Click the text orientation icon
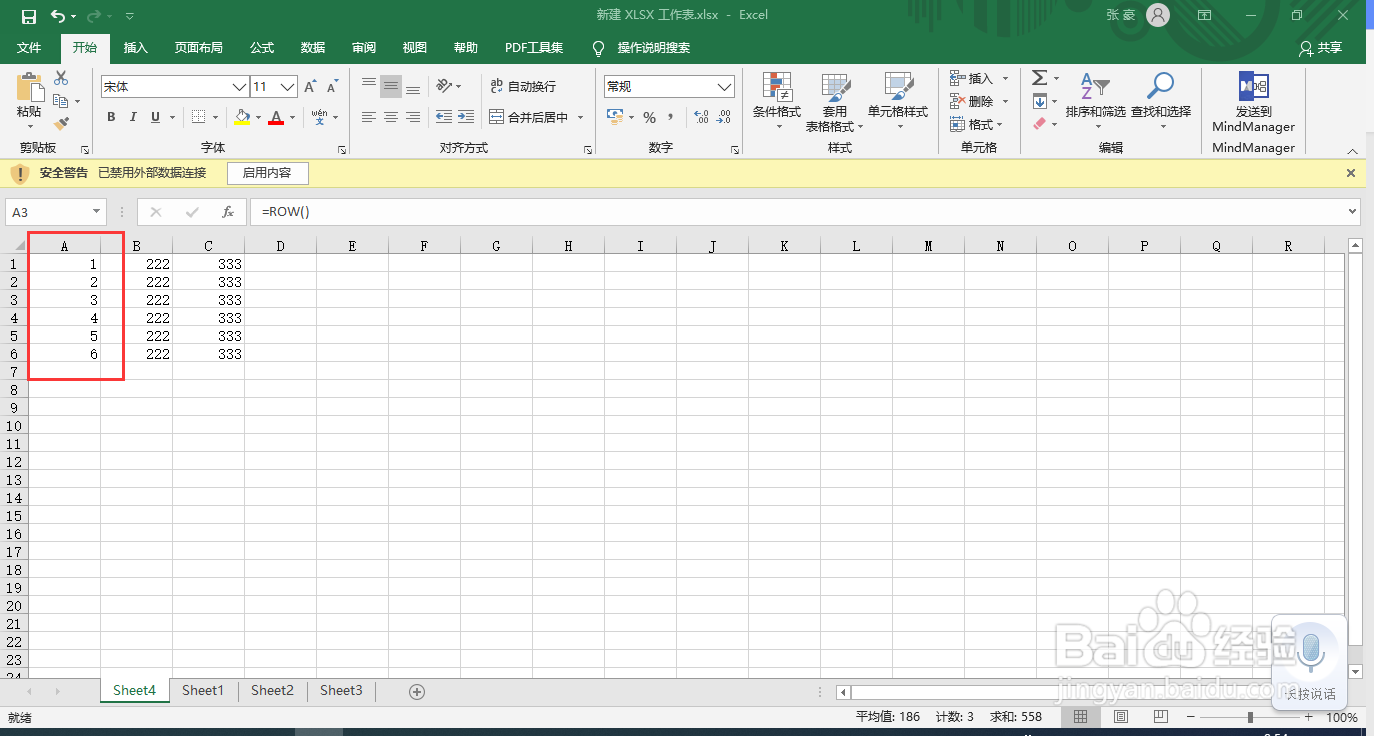This screenshot has height=736, width=1374. (445, 86)
